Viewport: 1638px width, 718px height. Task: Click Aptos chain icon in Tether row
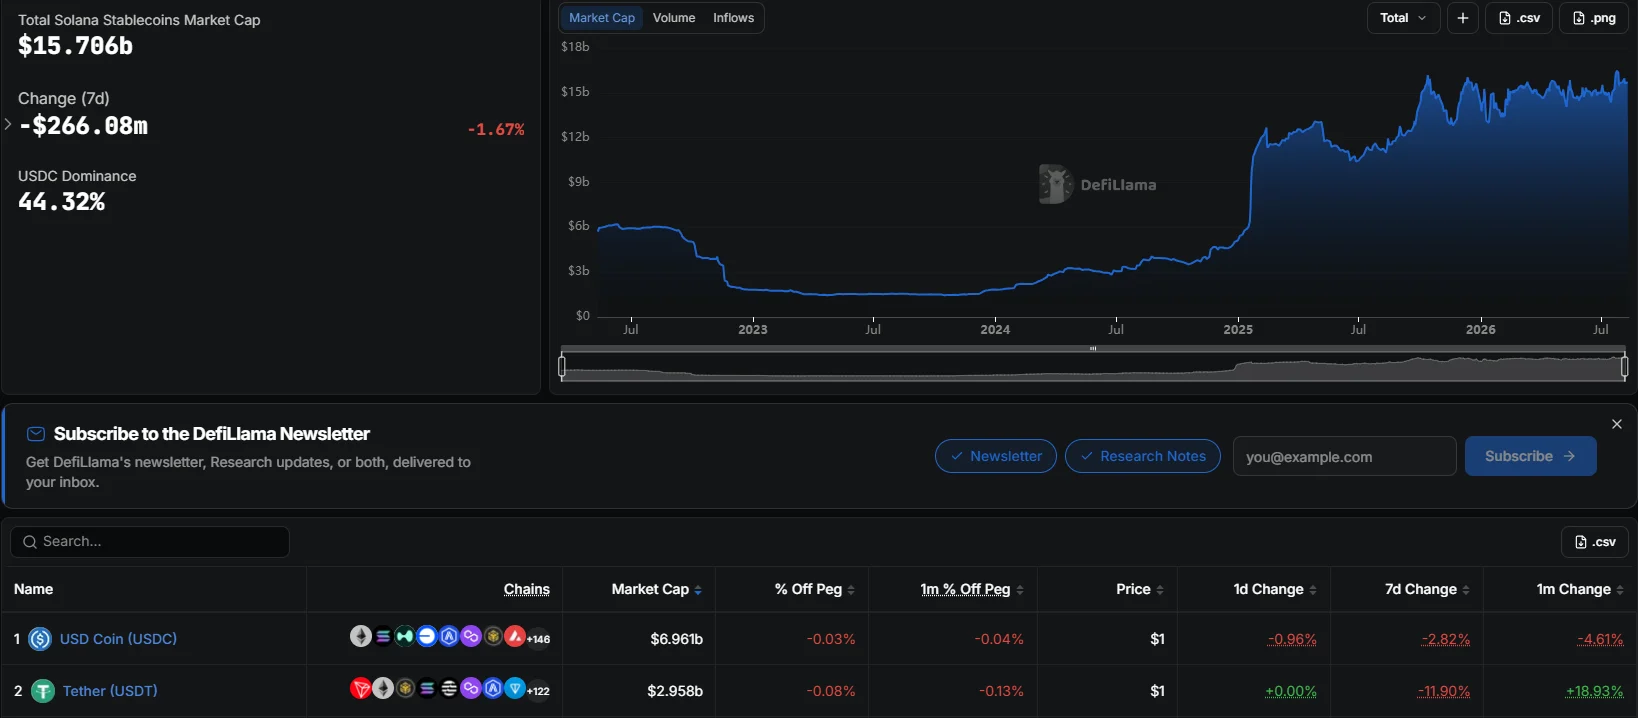click(449, 688)
